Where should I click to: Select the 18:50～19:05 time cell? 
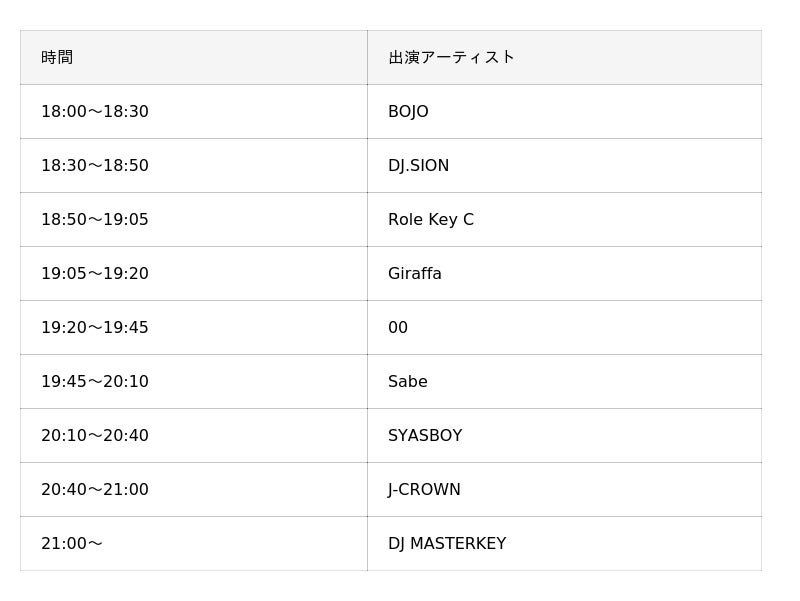(x=95, y=220)
